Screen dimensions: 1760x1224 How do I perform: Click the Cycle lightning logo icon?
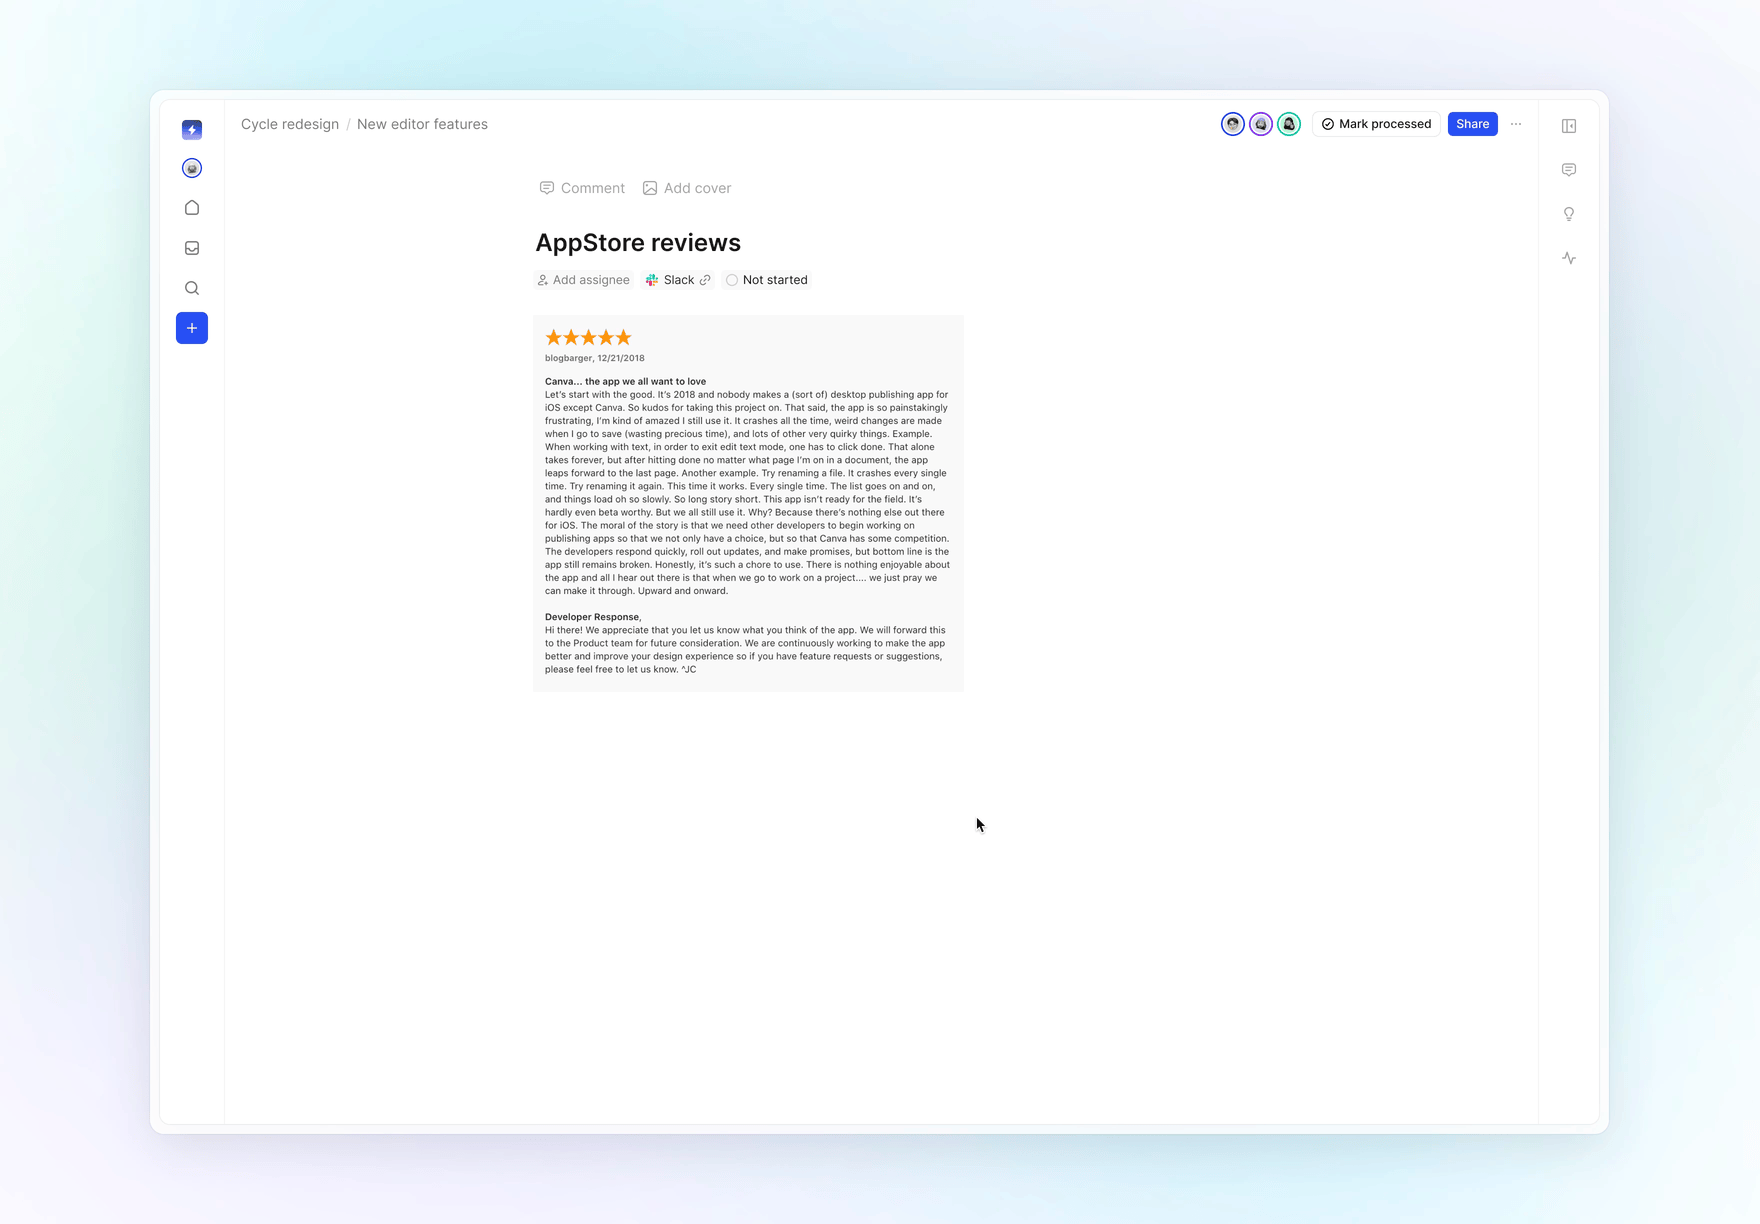pos(192,129)
